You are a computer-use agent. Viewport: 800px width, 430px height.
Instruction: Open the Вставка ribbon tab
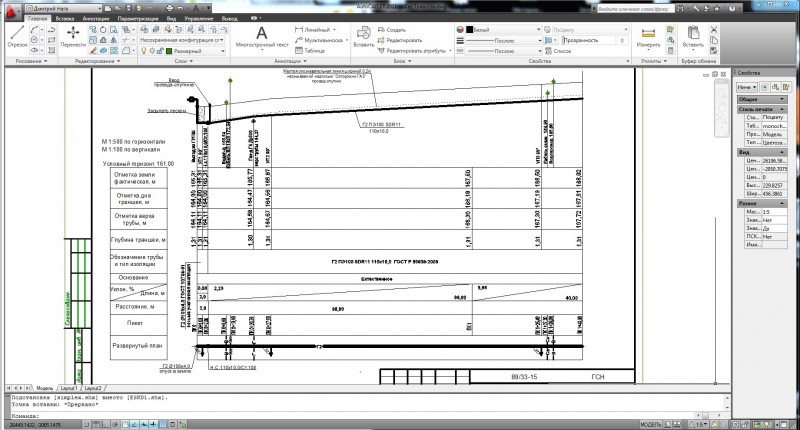pyautogui.click(x=65, y=18)
